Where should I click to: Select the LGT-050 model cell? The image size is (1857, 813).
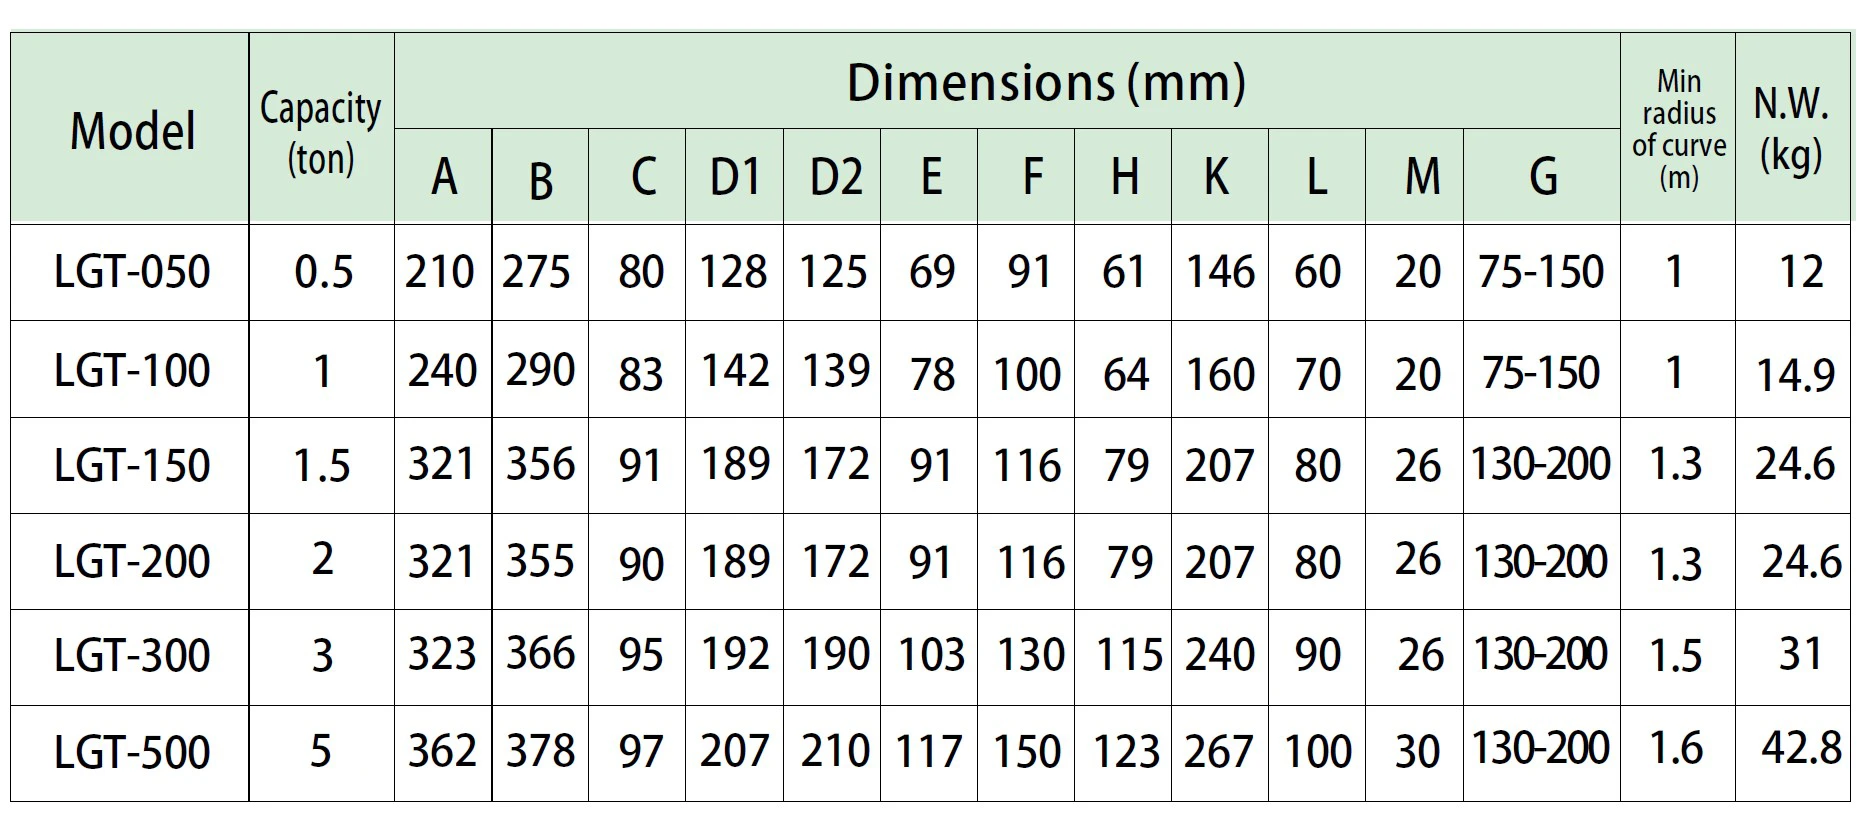coord(131,272)
